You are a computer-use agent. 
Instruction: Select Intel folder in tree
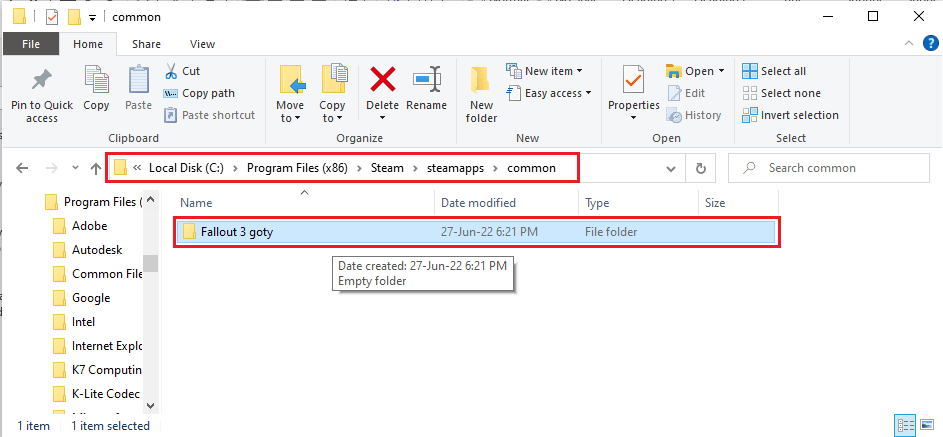pyautogui.click(x=74, y=322)
